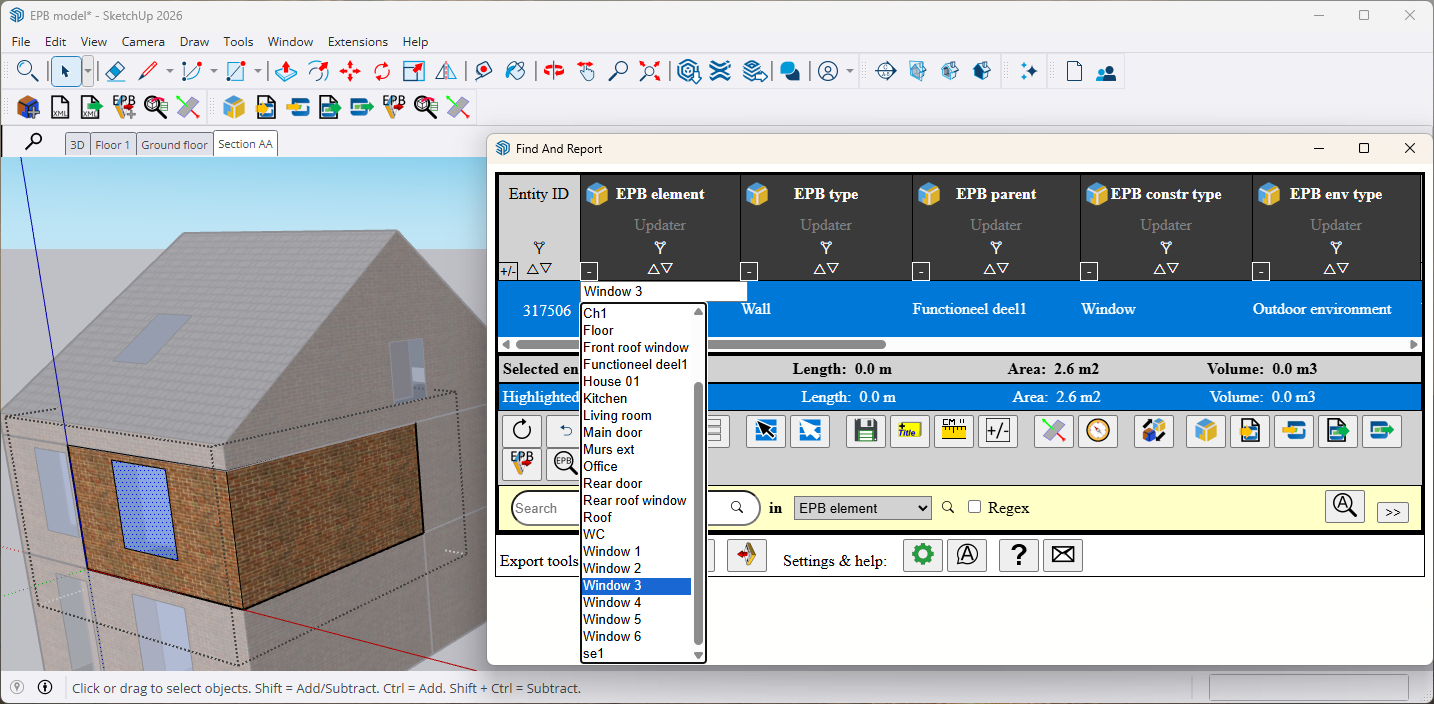Select the Zoom Extents tool

coord(650,71)
